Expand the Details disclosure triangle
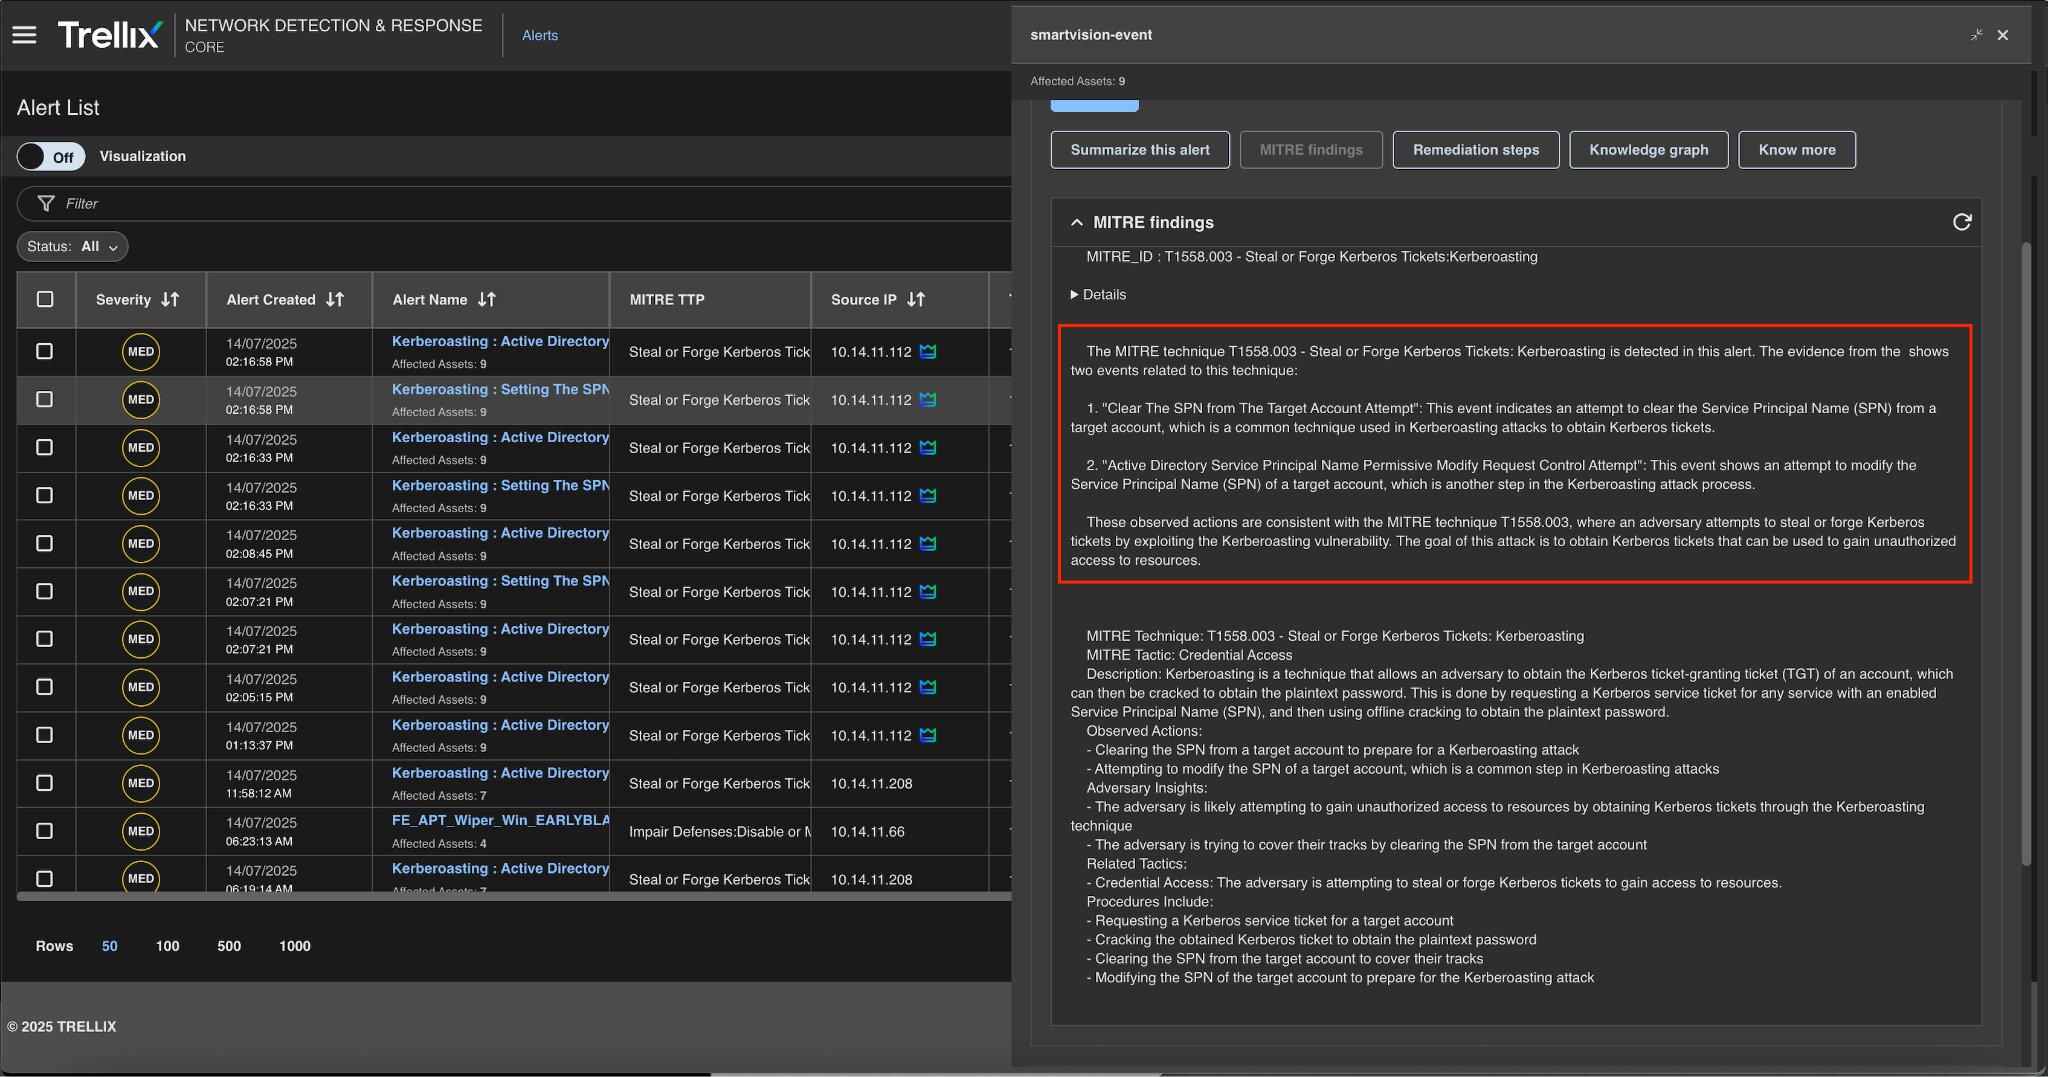Image resolution: width=2048 pixels, height=1077 pixels. pos(1075,295)
